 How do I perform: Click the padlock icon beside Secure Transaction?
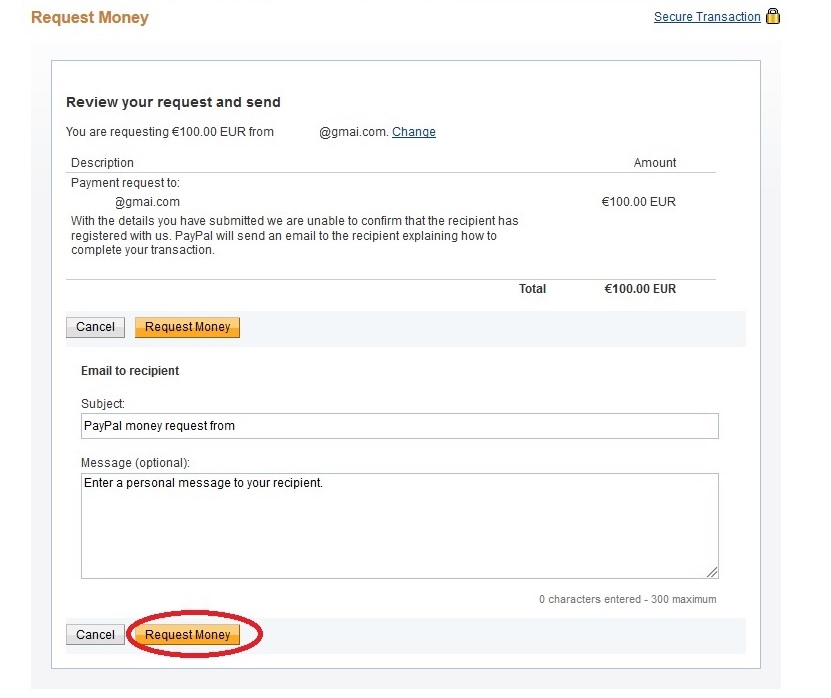pos(772,16)
